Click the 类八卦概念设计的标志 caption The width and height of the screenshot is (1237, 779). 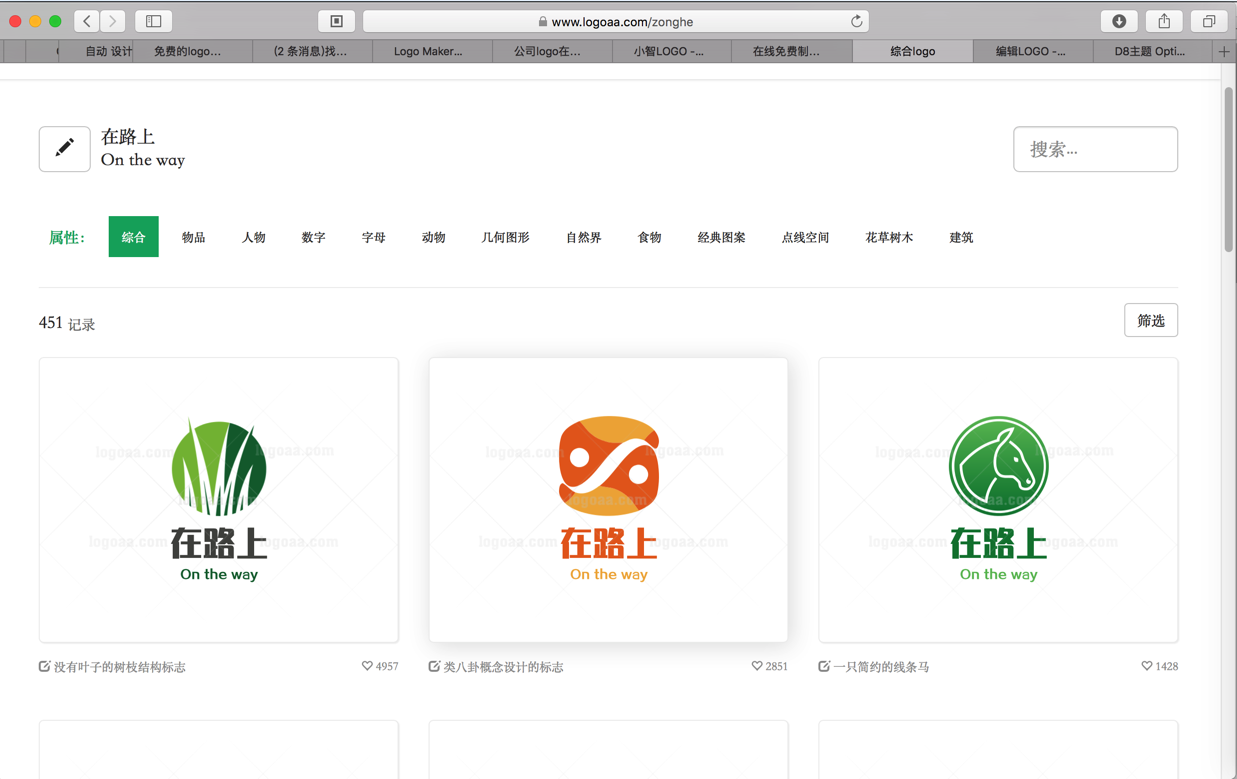point(504,667)
